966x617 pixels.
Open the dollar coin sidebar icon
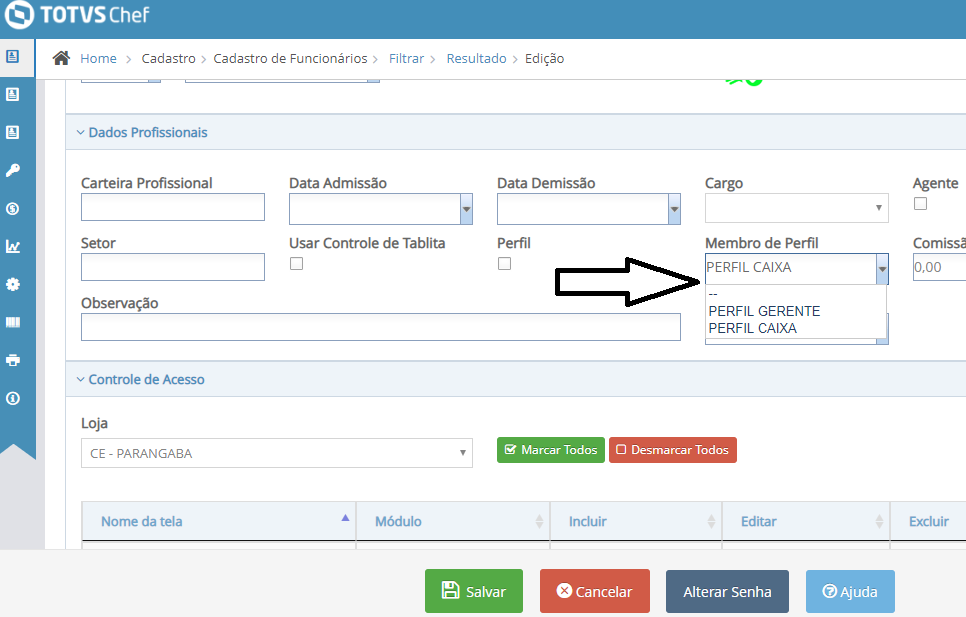coord(12,209)
